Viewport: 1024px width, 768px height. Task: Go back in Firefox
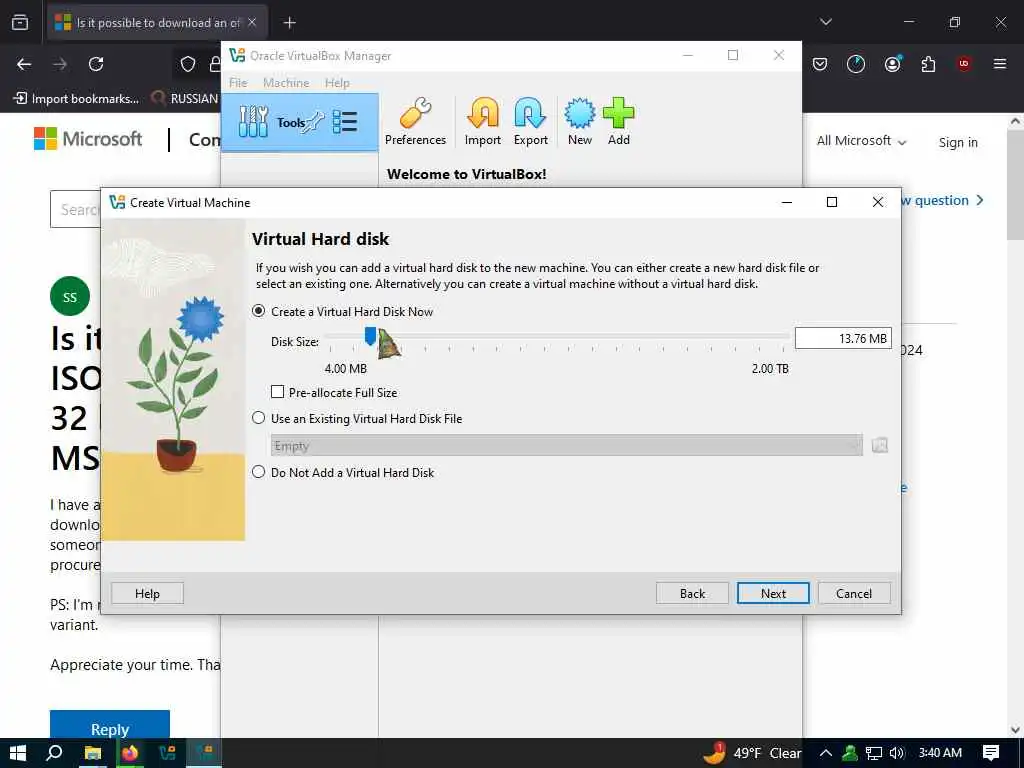coord(24,64)
